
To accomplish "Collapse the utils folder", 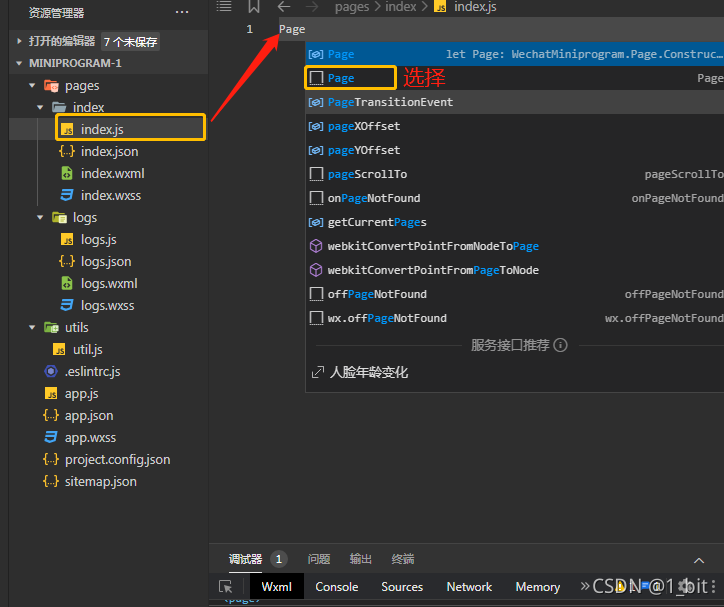I will pyautogui.click(x=32, y=327).
